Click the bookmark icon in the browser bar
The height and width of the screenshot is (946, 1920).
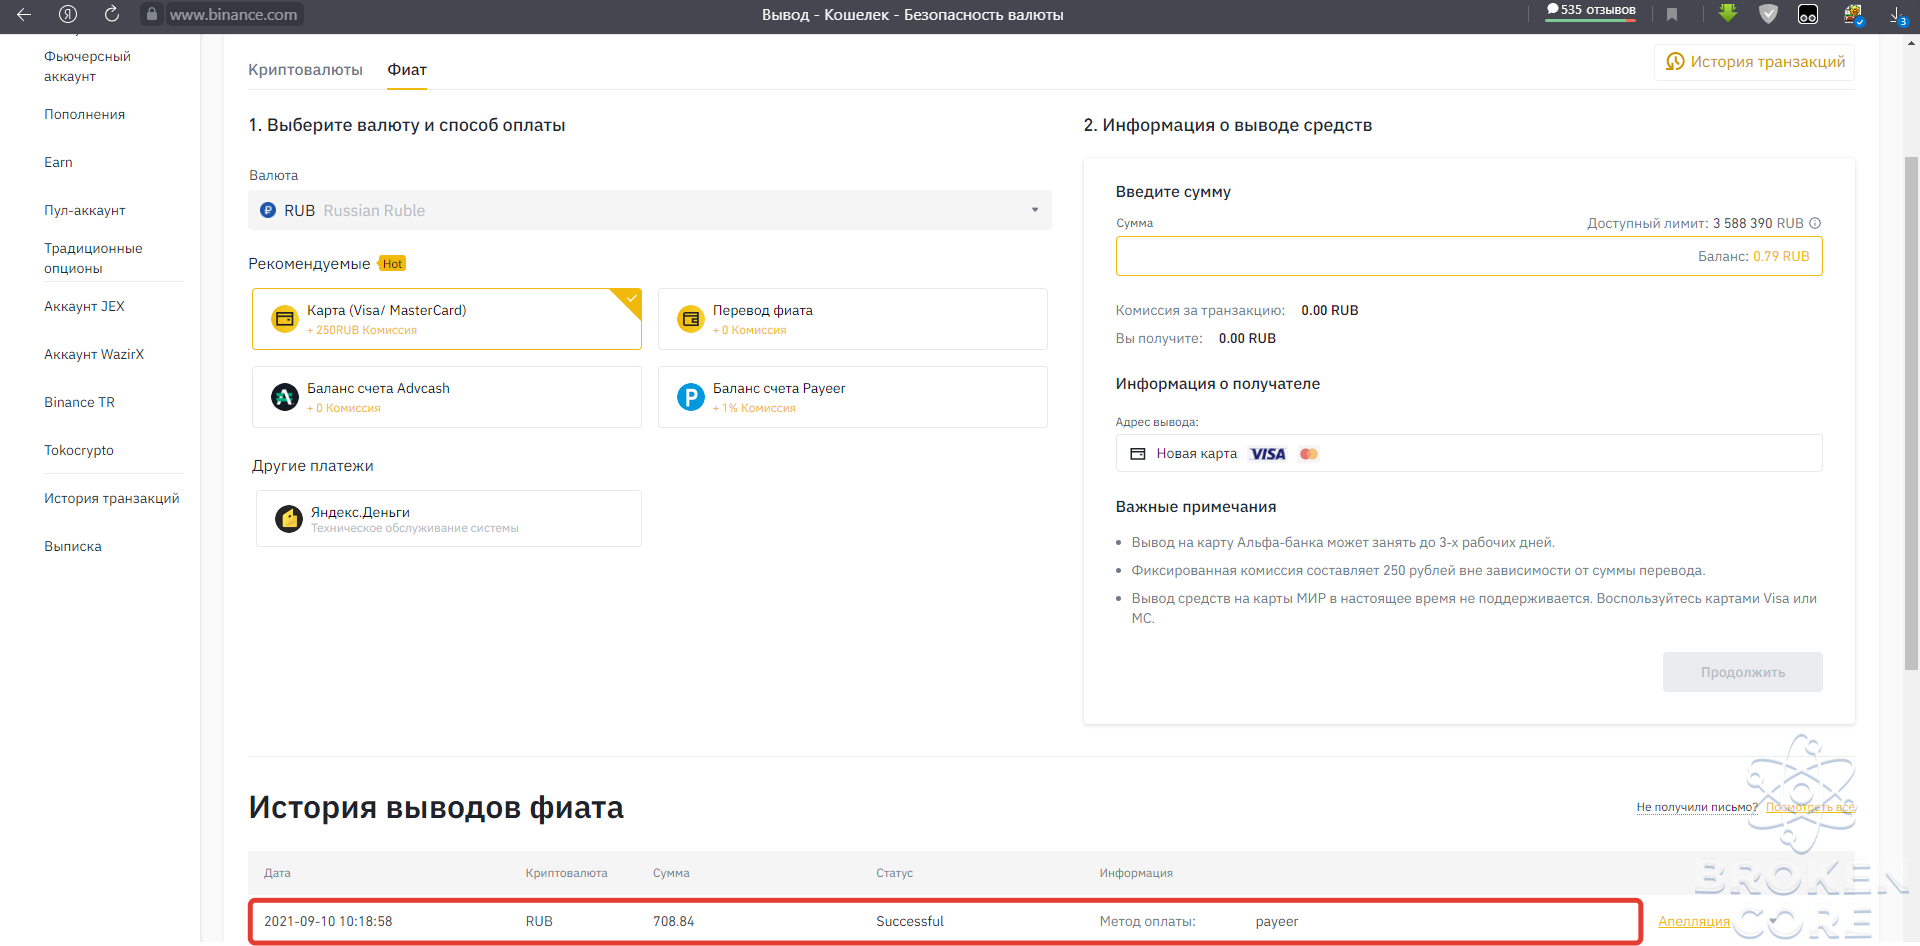pos(1672,14)
